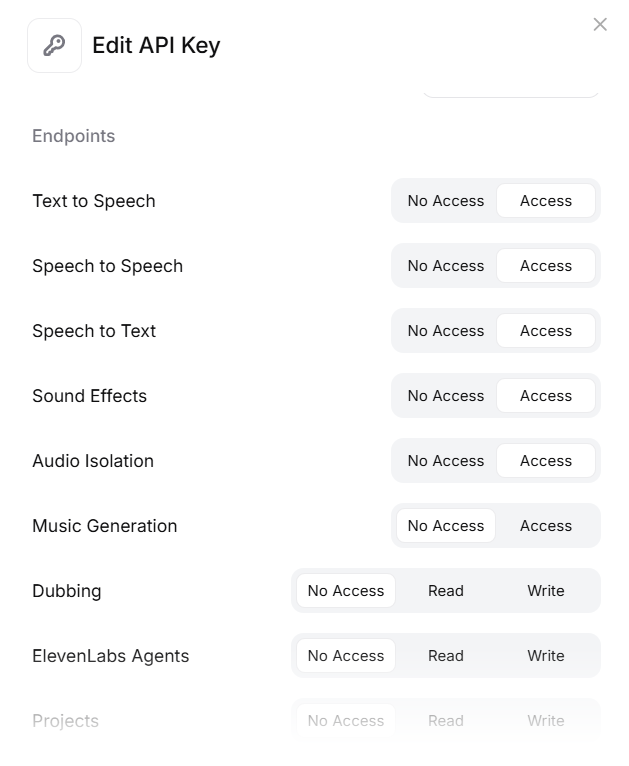Set ElevenLabs Agents to Read
Viewport: 629px width, 766px height.
pos(446,656)
